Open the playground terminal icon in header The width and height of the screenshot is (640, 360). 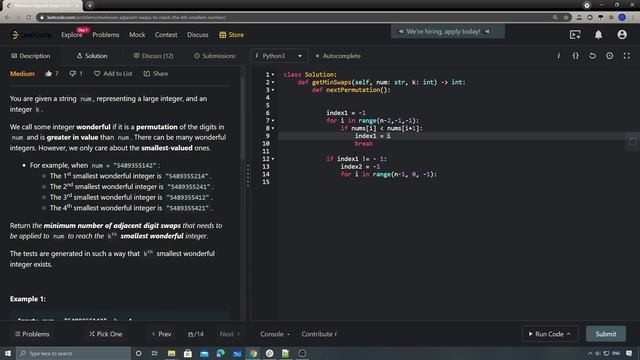575,35
